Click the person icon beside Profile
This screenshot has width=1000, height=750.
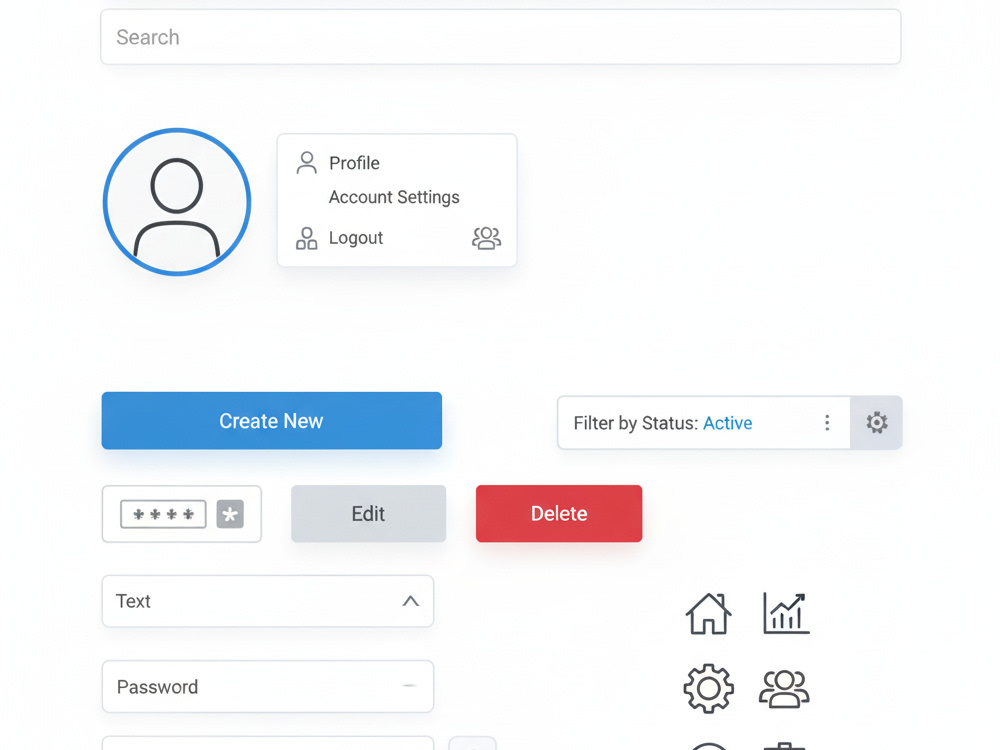[x=307, y=163]
